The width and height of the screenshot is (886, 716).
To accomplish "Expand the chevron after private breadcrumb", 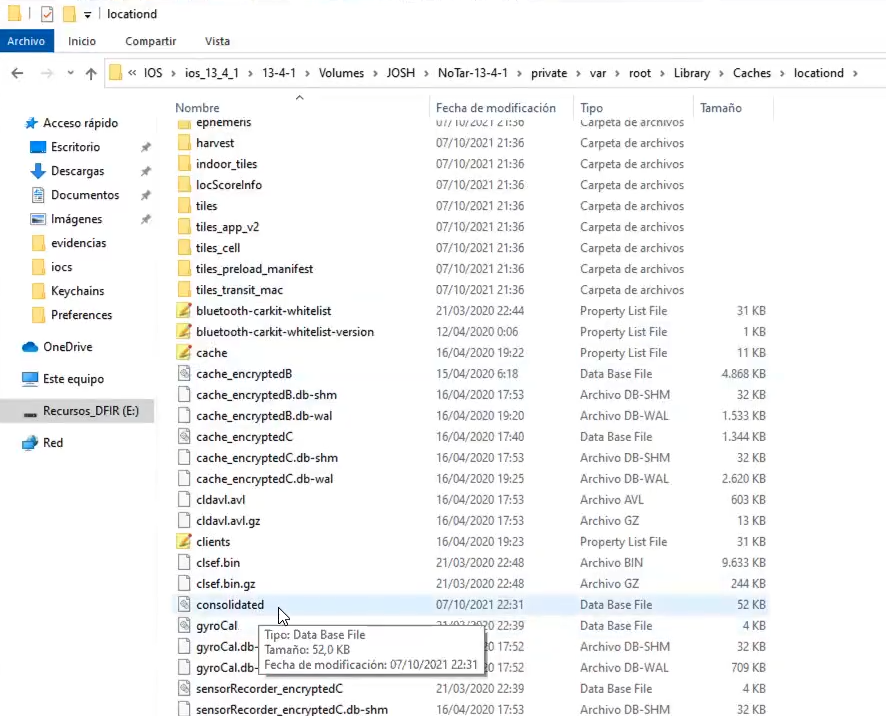I will 578,73.
